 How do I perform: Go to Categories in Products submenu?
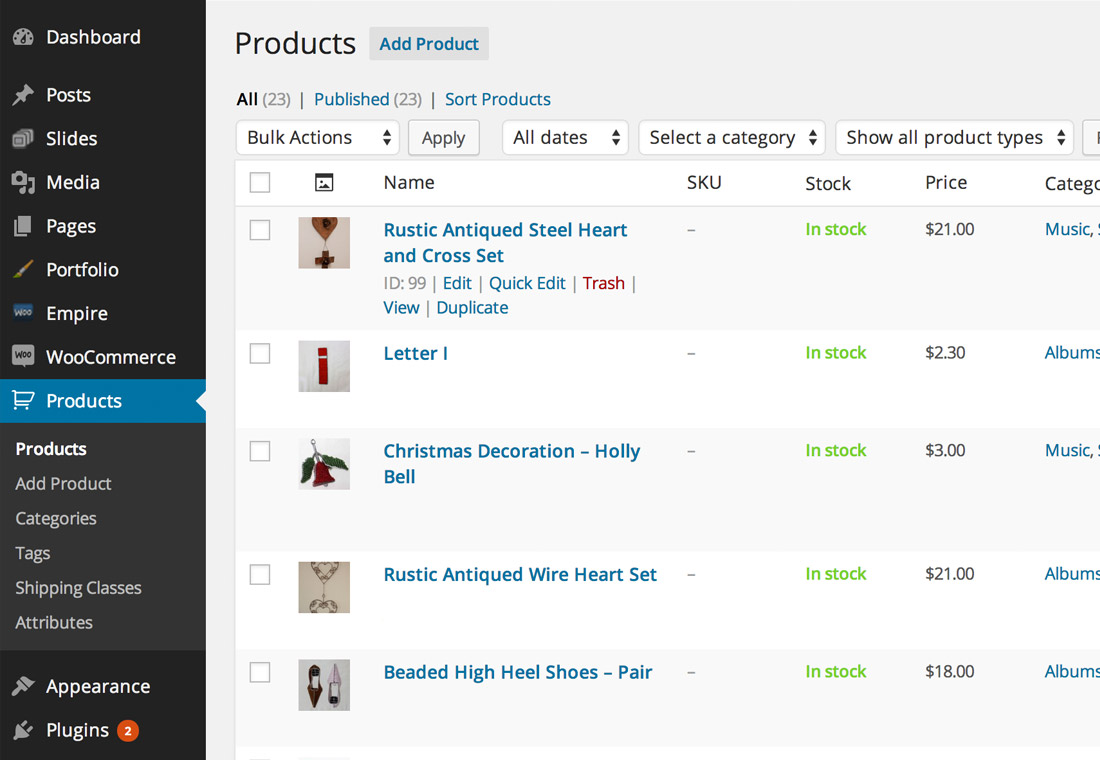(56, 518)
